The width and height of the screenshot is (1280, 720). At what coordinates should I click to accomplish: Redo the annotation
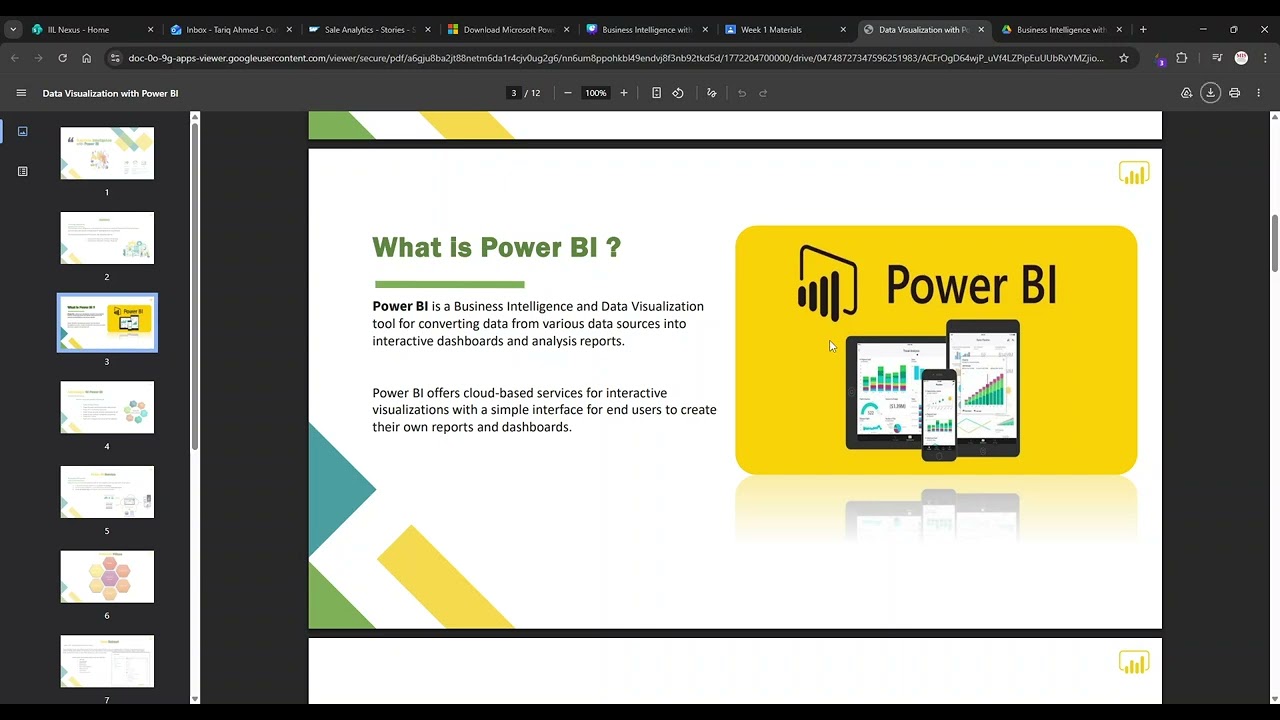(763, 93)
